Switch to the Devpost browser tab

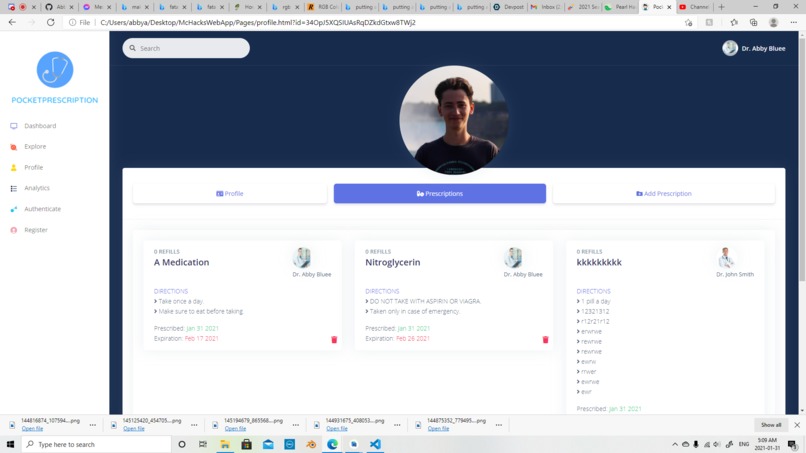pyautogui.click(x=508, y=7)
